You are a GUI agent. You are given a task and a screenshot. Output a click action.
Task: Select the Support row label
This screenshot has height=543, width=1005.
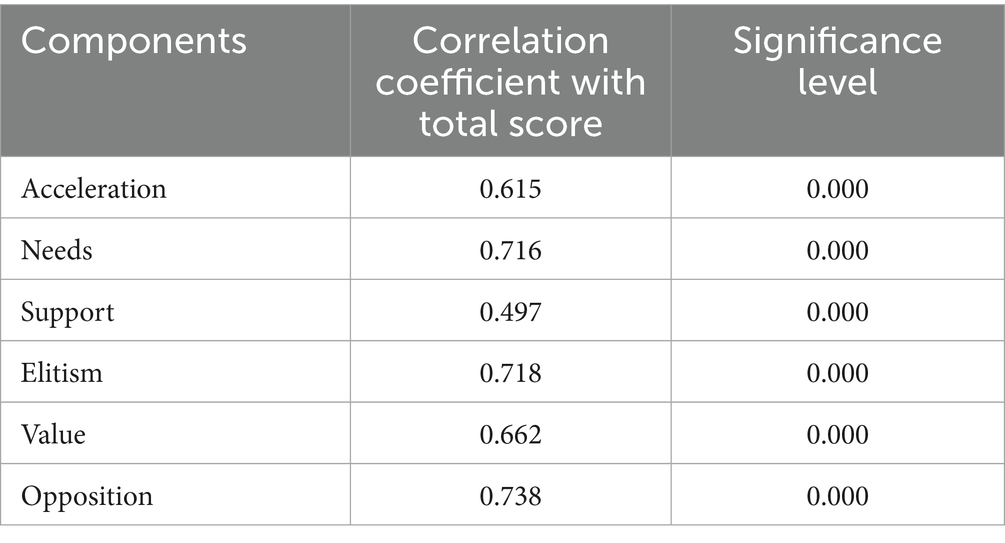67,312
